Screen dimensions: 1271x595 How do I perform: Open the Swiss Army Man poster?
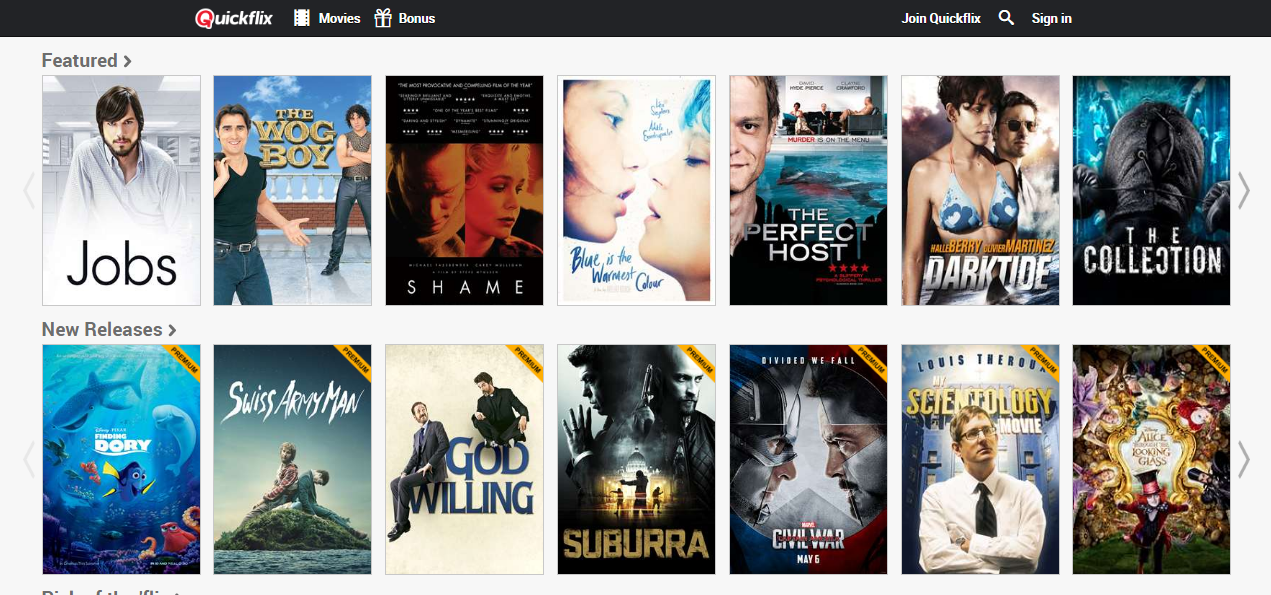point(293,460)
